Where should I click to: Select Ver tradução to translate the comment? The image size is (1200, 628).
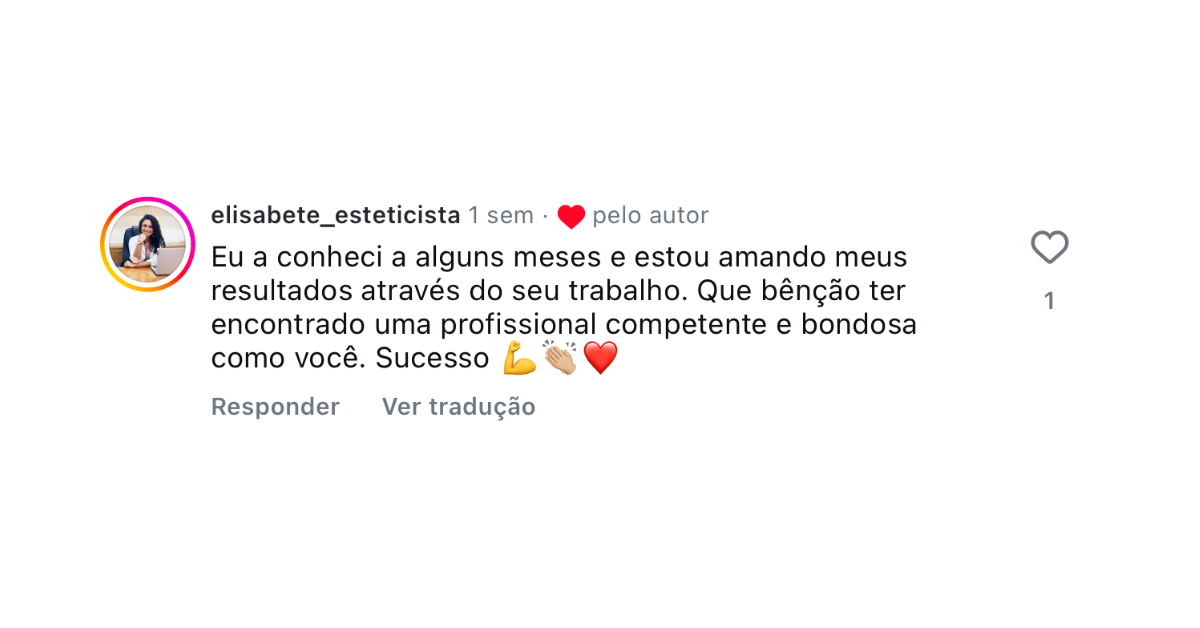pos(459,407)
